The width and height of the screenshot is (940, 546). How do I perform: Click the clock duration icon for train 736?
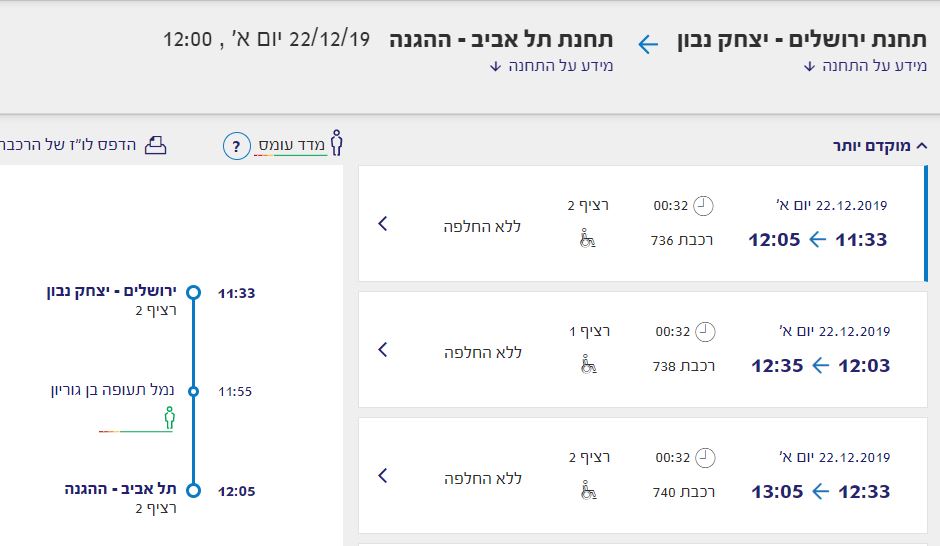(704, 206)
